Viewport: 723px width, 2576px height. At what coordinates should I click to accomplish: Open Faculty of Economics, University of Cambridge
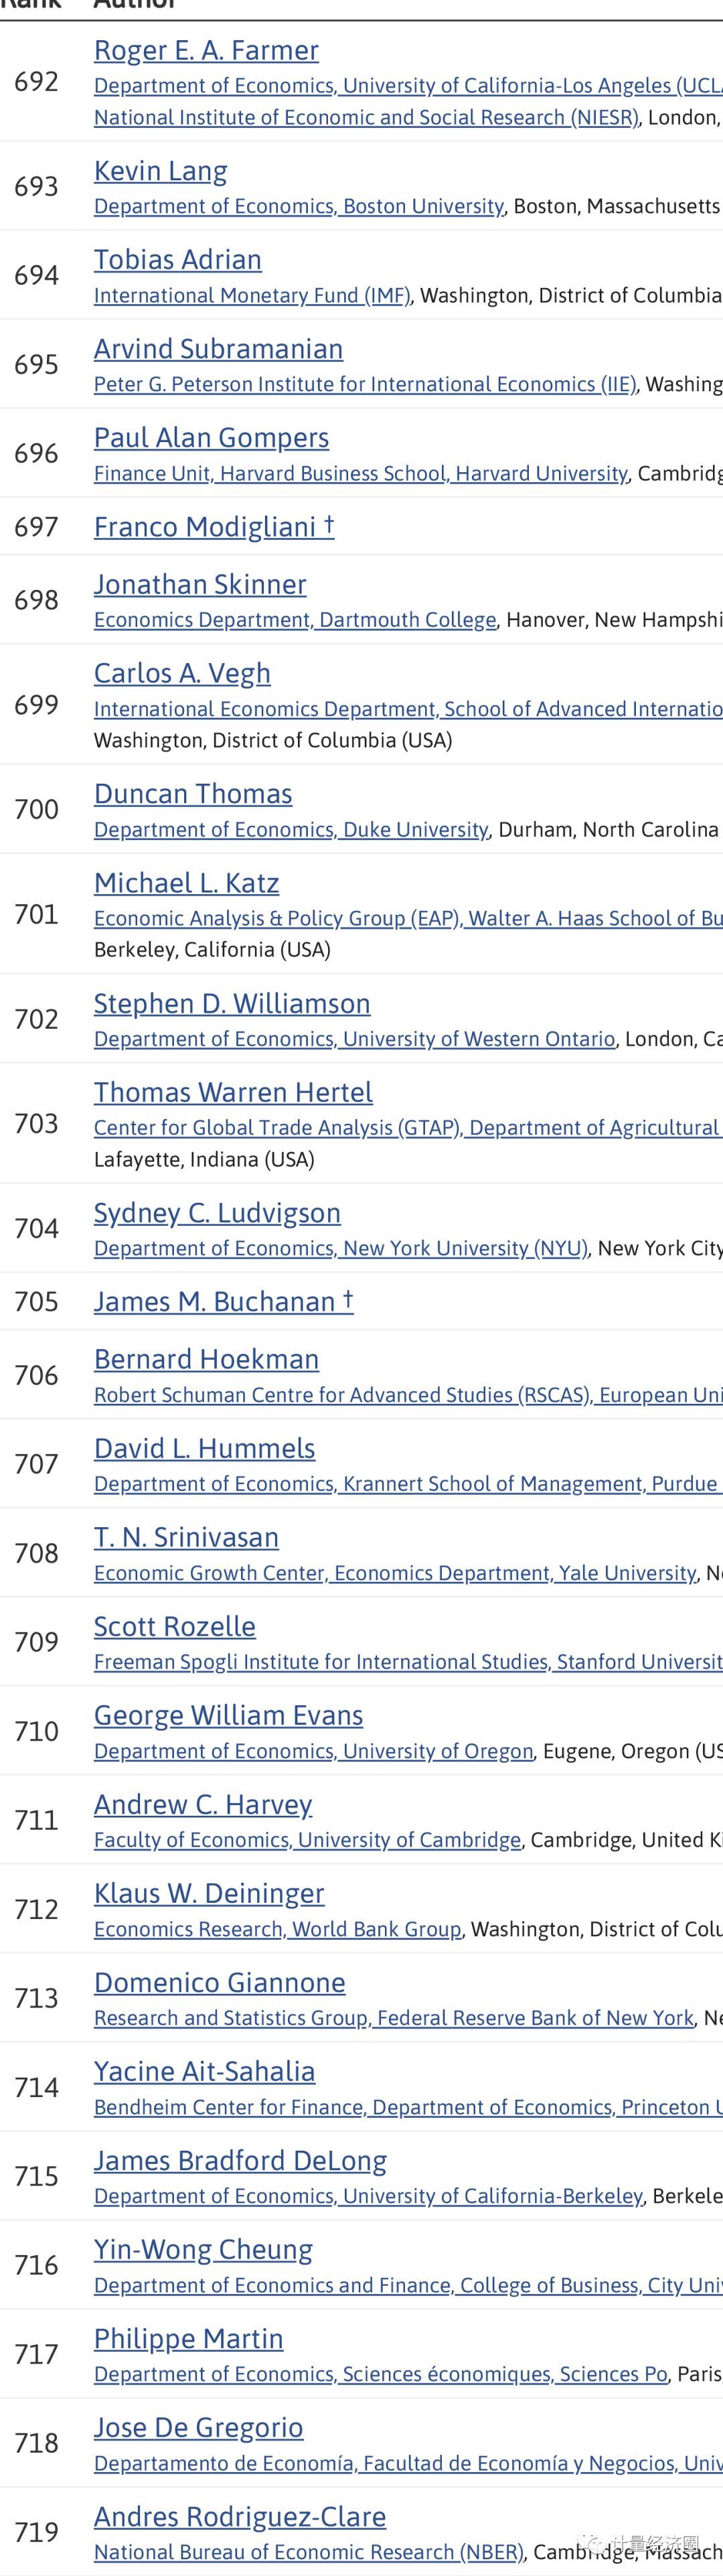tap(307, 1840)
